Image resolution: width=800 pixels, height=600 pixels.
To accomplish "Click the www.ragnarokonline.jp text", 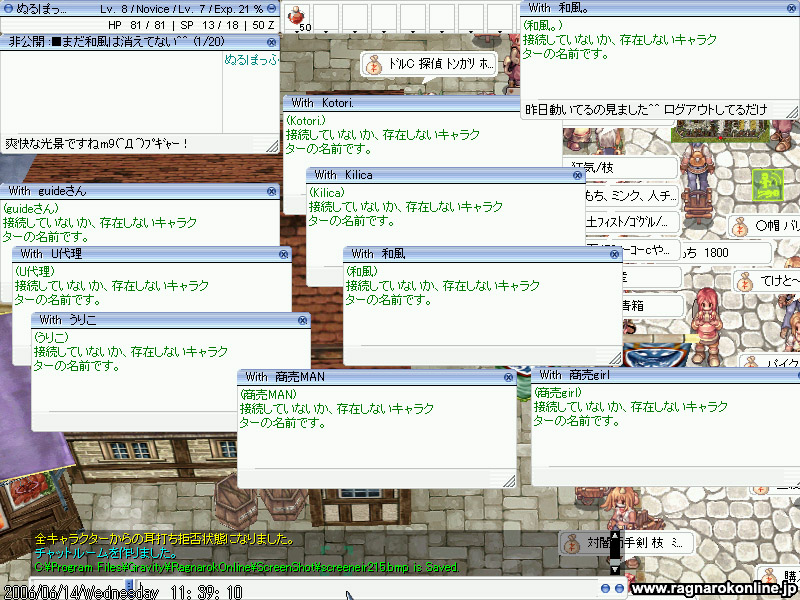I will point(714,588).
